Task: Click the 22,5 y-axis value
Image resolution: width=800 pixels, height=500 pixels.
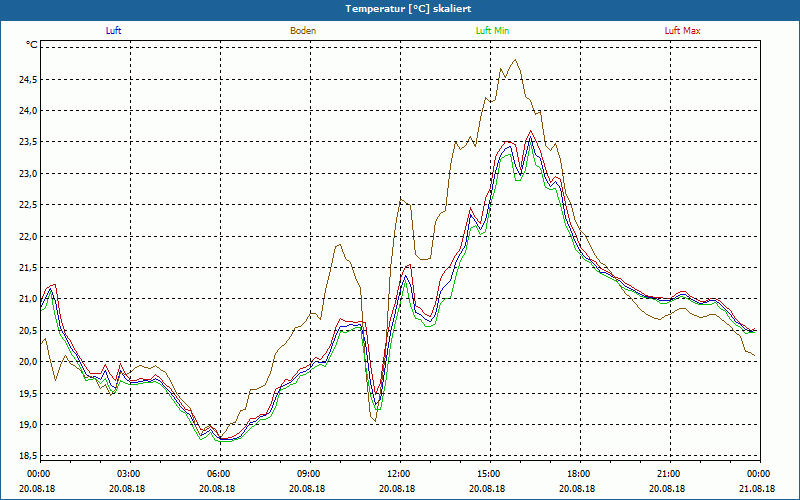Action: click(x=29, y=205)
